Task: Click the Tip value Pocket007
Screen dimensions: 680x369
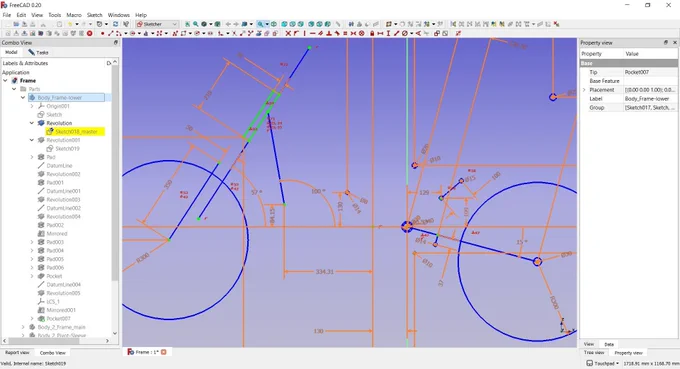Action: (636, 72)
